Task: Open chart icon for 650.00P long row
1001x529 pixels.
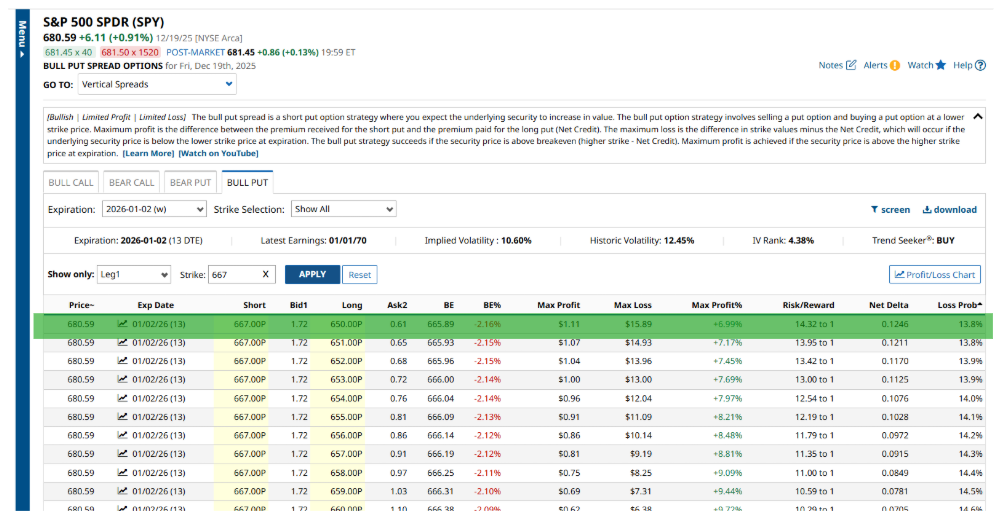Action: [x=122, y=324]
